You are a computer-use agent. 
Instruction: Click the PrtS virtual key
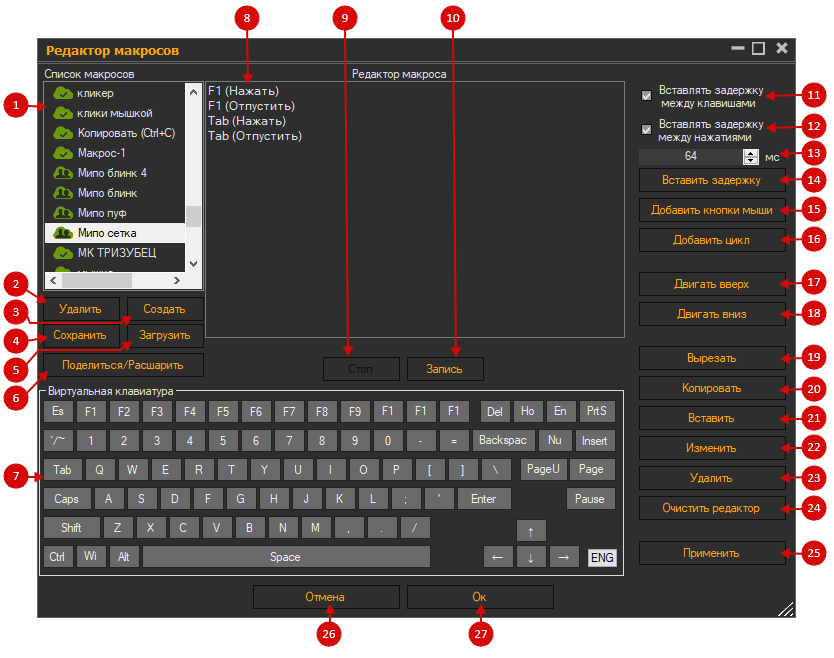point(597,411)
